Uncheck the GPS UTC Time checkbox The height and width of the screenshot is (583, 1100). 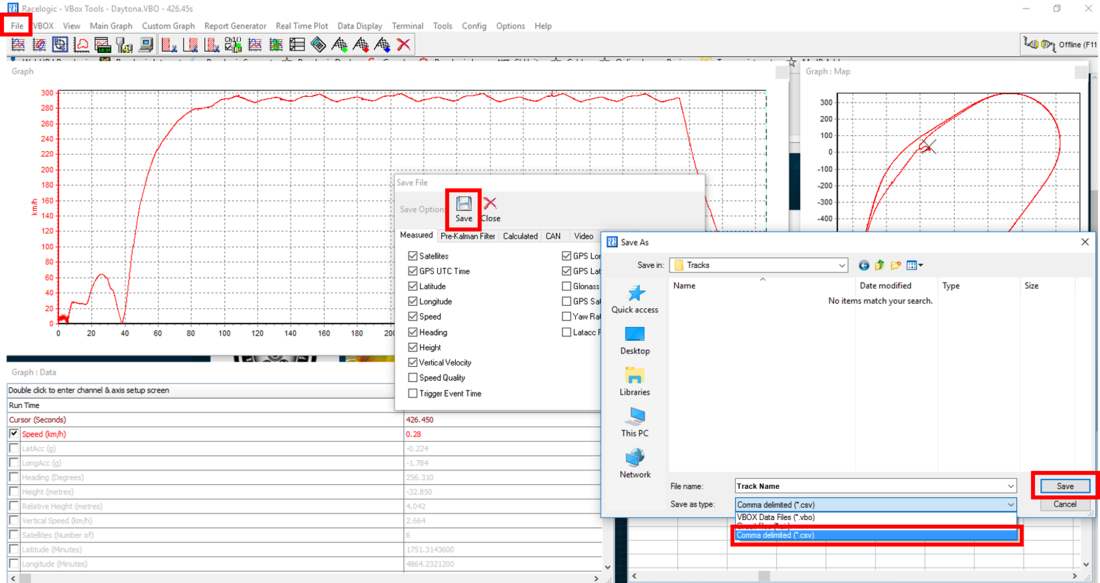[x=412, y=271]
